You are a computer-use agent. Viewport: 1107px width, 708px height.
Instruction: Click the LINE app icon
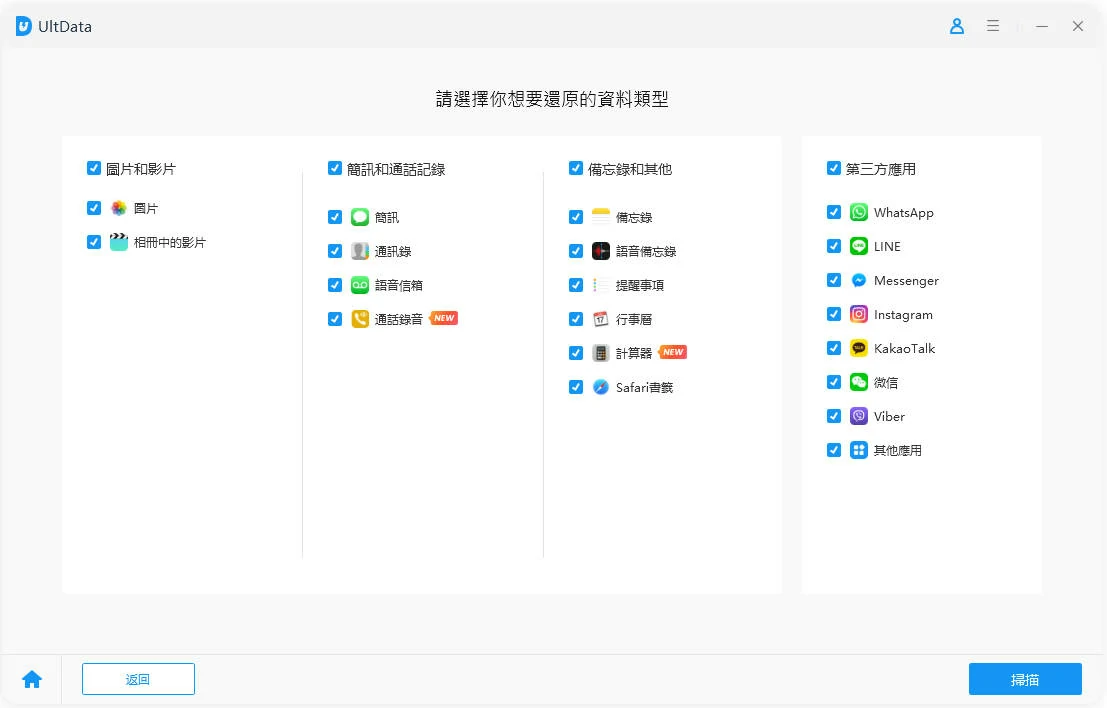858,247
